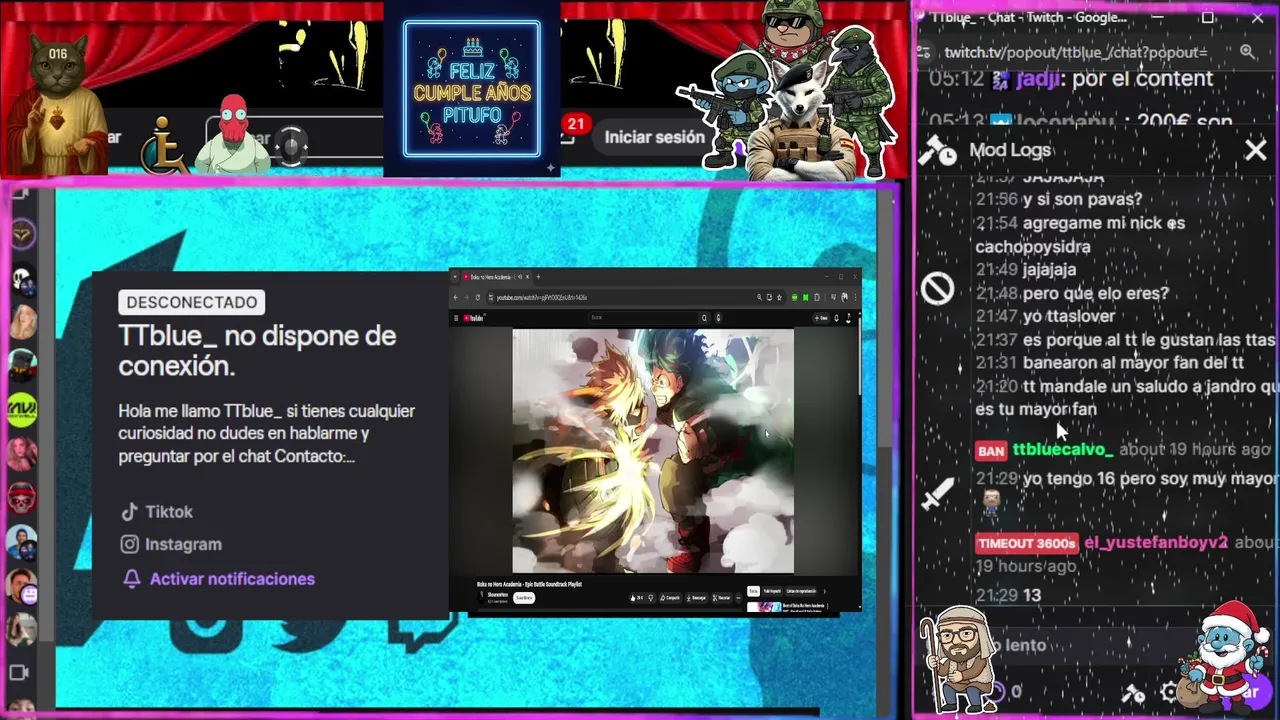Select the 'Todos' filter chip

click(x=753, y=591)
